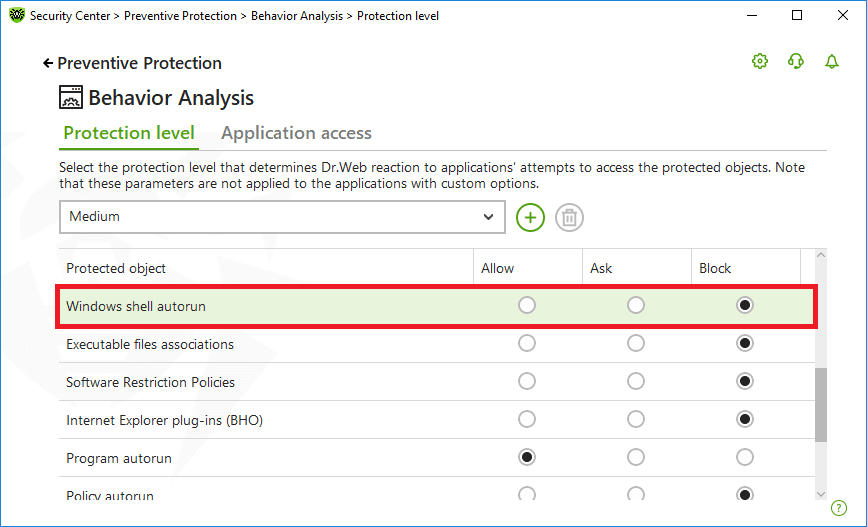
Task: Select the Windows shell autorun row label
Action: pyautogui.click(x=136, y=306)
